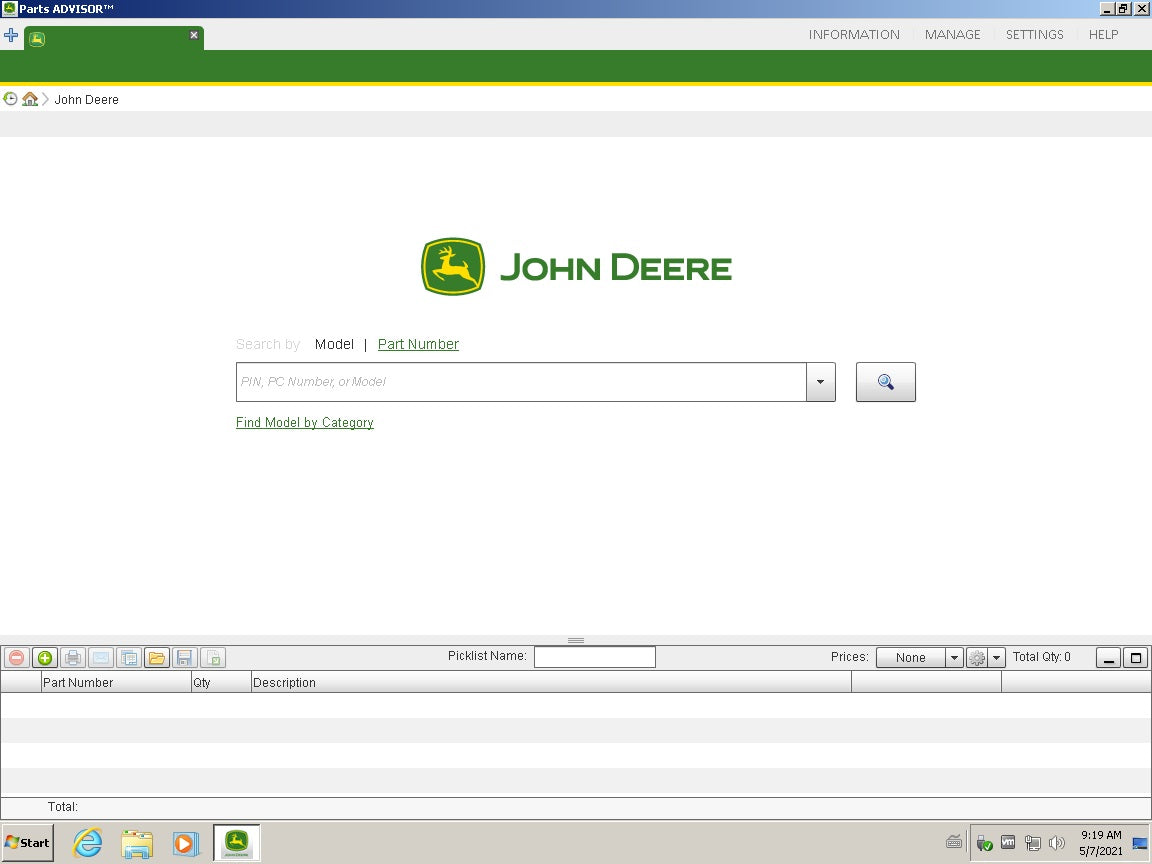Switch search mode to Part Number
The height and width of the screenshot is (864, 1152).
418,344
